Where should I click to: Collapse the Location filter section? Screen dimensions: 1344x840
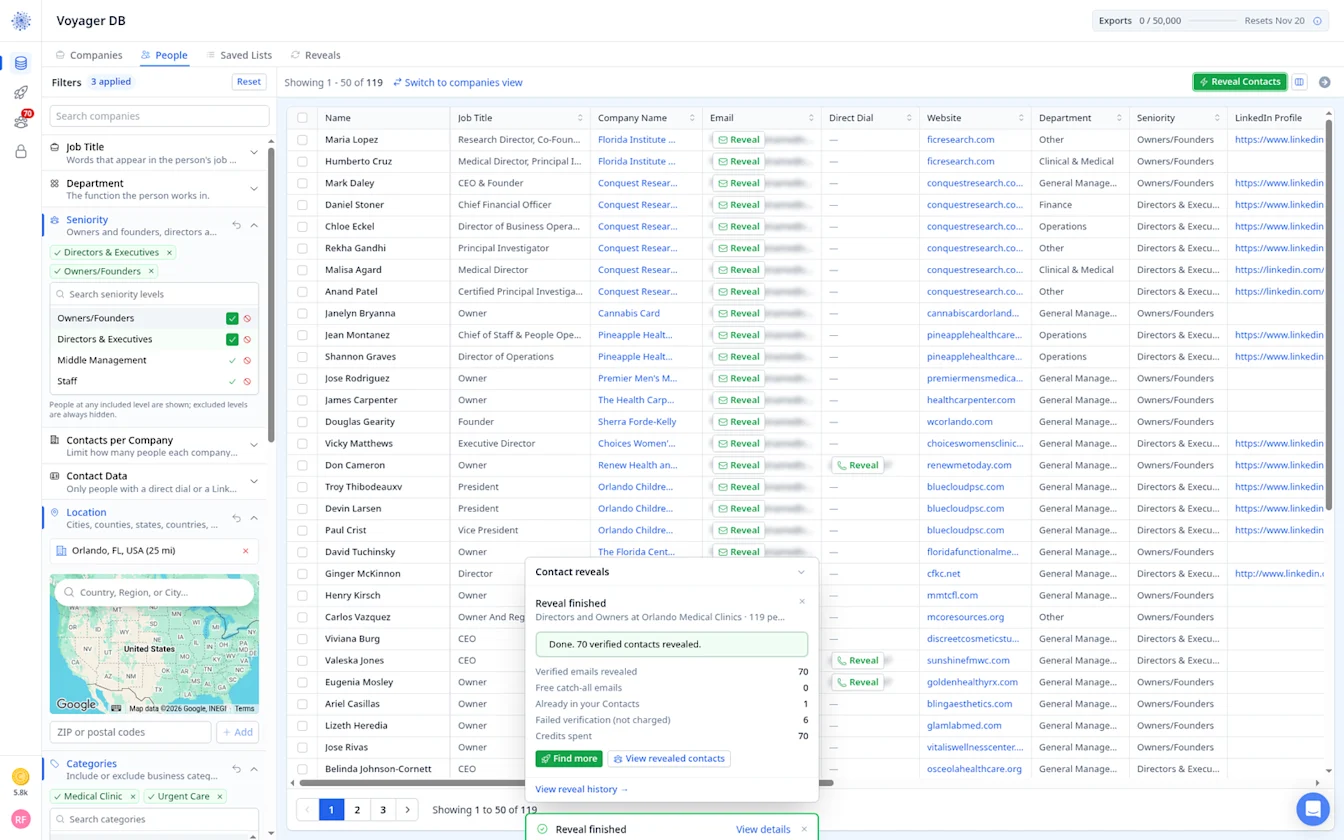pos(254,518)
